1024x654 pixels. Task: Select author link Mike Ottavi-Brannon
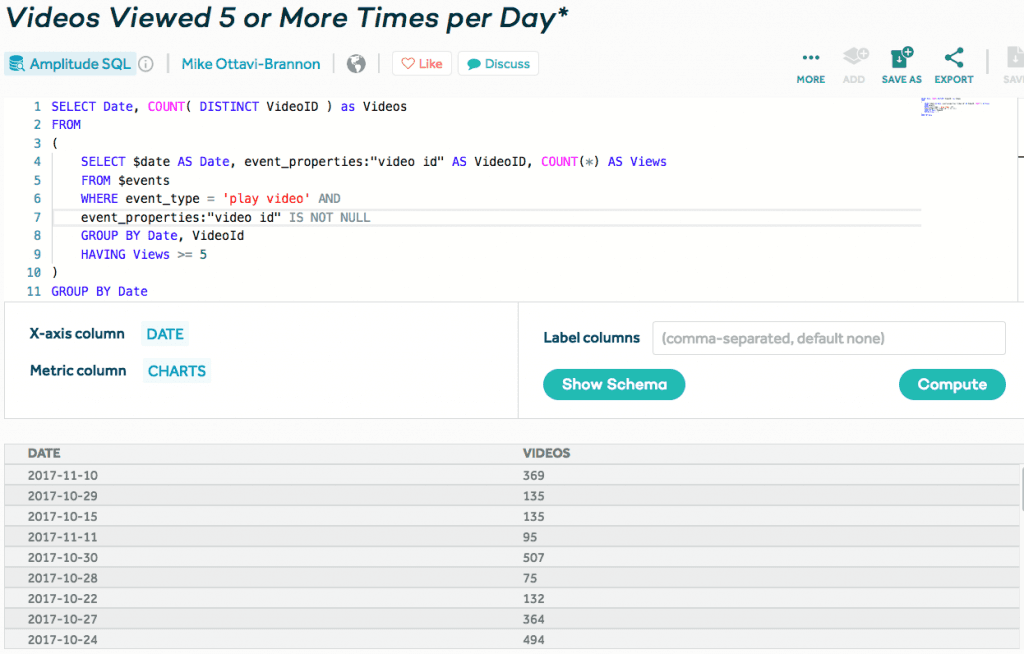click(250, 63)
